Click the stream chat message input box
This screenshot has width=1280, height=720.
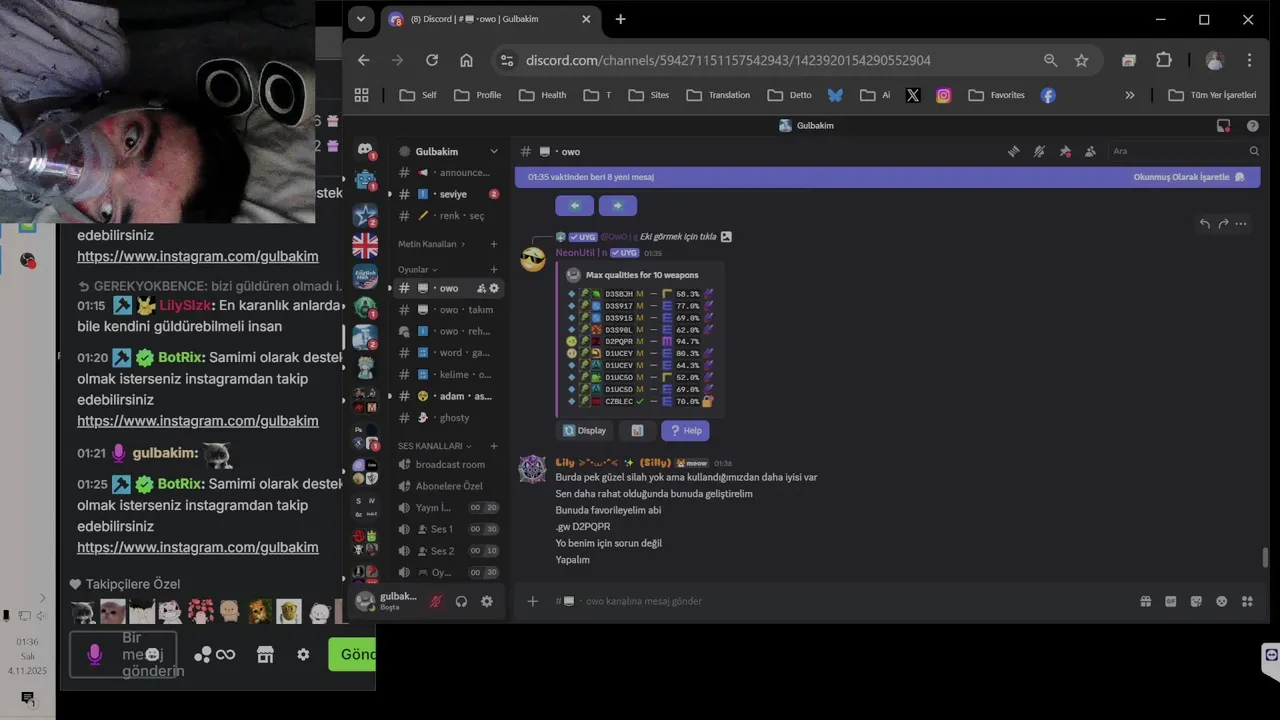123,654
